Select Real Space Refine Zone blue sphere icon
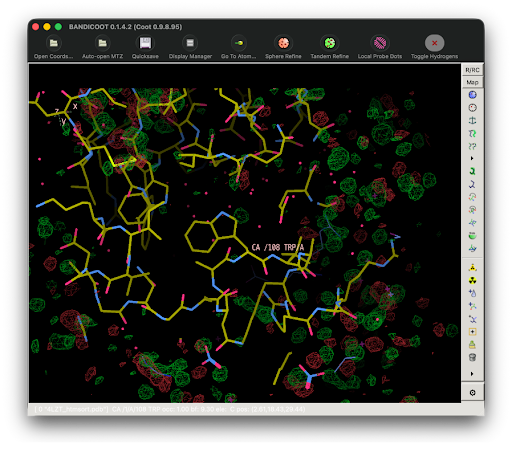 pos(472,95)
